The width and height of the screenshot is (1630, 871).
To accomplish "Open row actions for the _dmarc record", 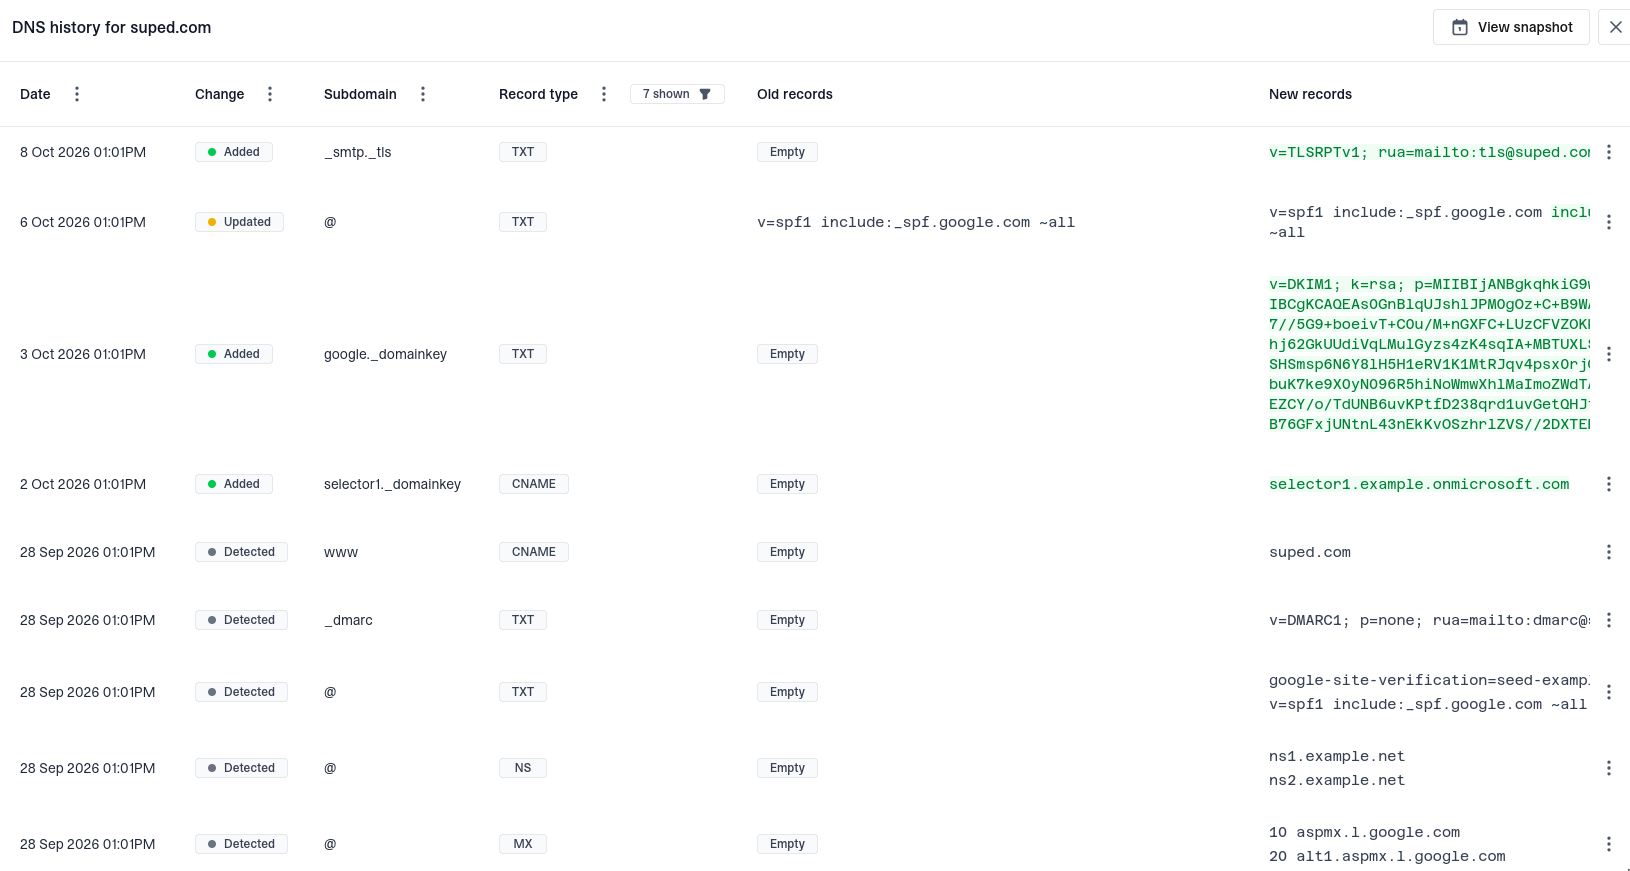I will [x=1609, y=620].
